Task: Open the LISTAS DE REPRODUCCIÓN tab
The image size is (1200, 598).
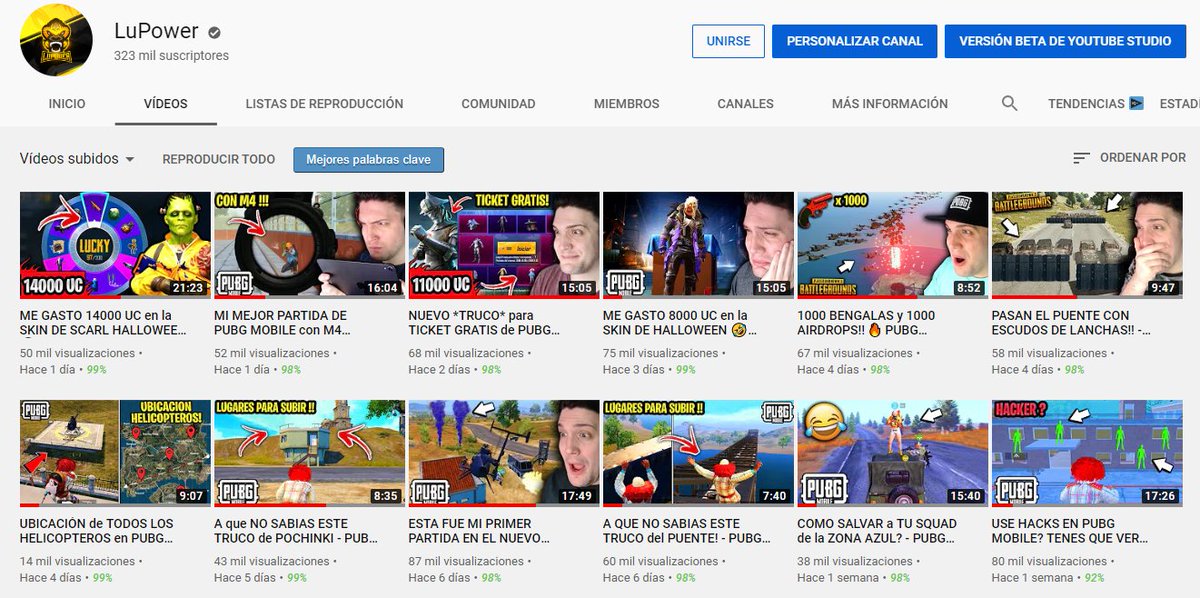Action: pos(324,104)
